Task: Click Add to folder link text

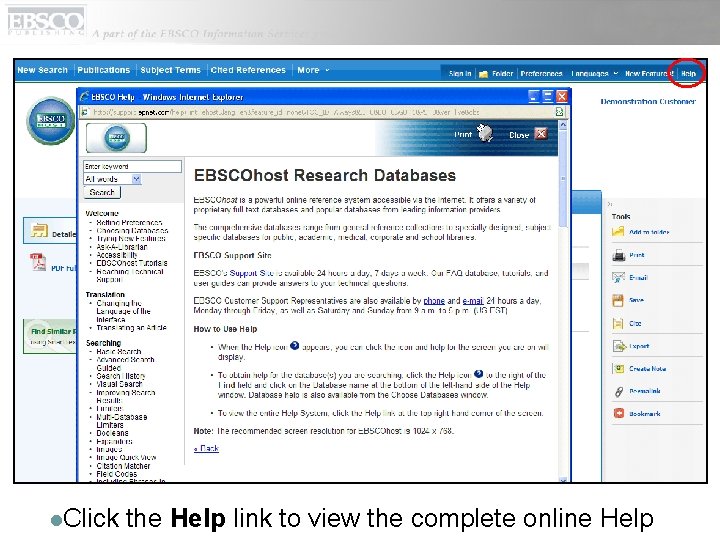Action: tap(649, 232)
